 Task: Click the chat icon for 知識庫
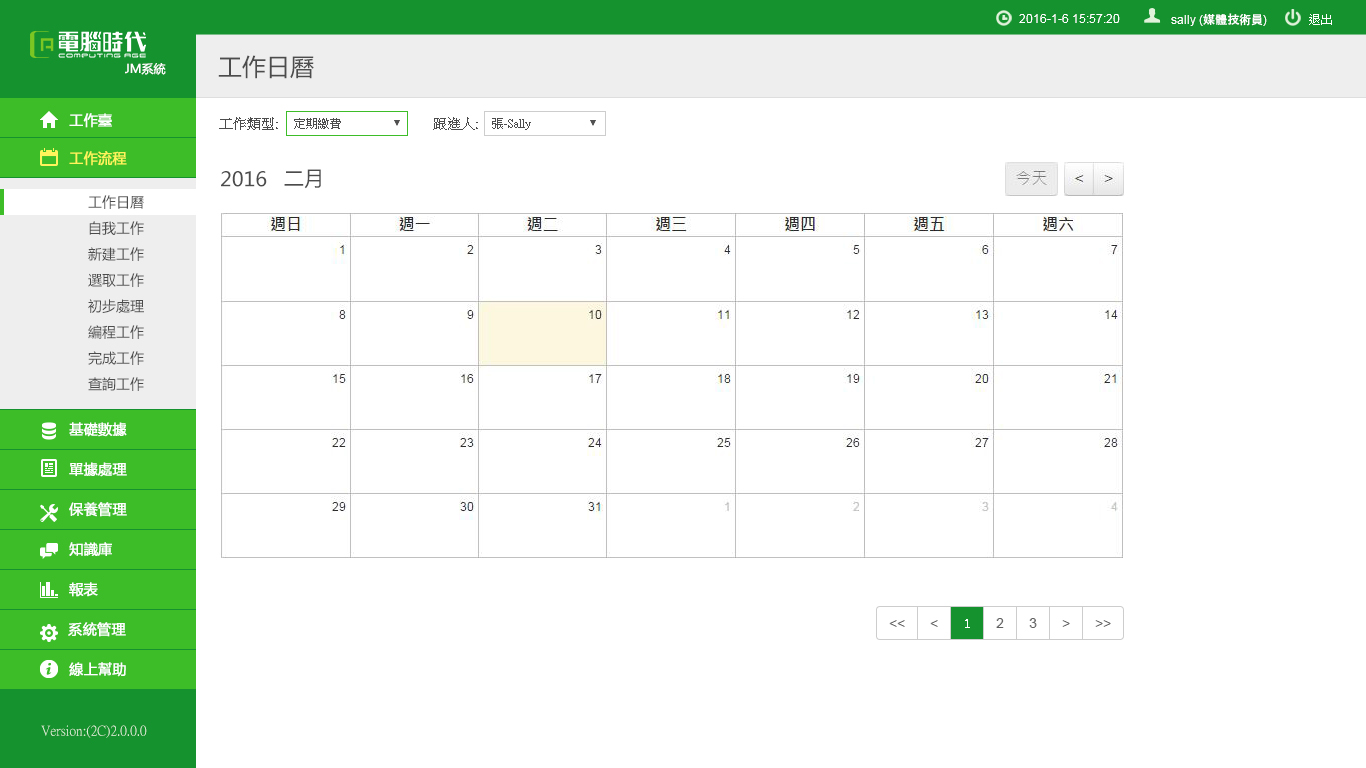coord(48,550)
